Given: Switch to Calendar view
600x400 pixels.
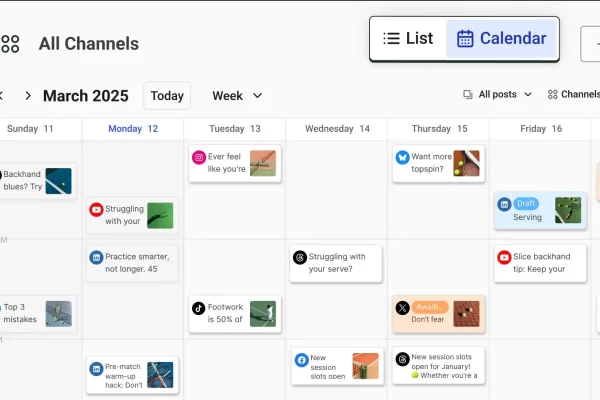Looking at the screenshot, I should [502, 39].
